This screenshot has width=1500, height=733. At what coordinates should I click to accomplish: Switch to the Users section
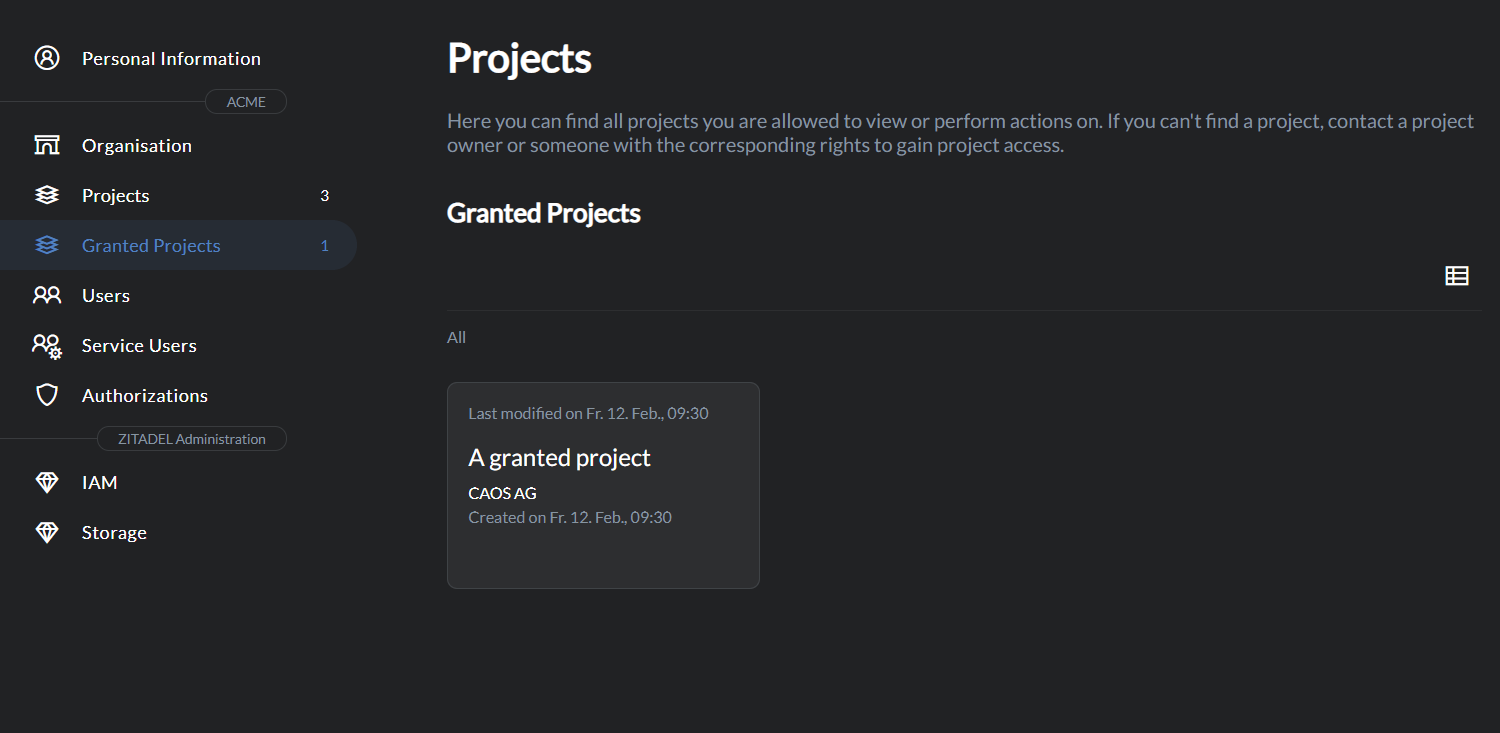pyautogui.click(x=105, y=295)
